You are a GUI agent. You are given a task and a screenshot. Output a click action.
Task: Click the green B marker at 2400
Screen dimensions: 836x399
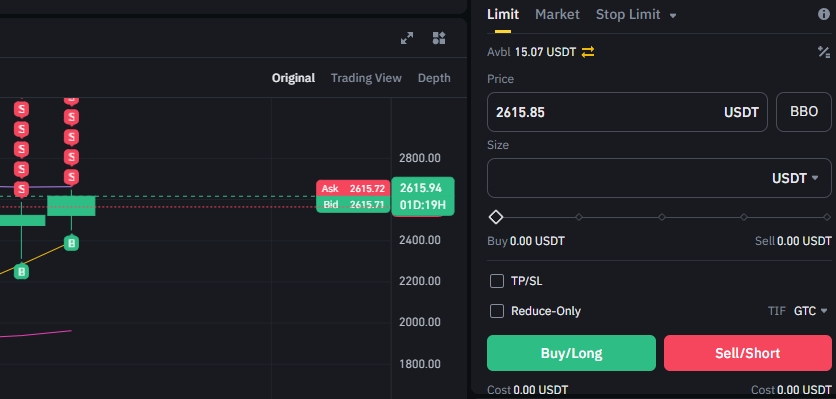[71, 243]
